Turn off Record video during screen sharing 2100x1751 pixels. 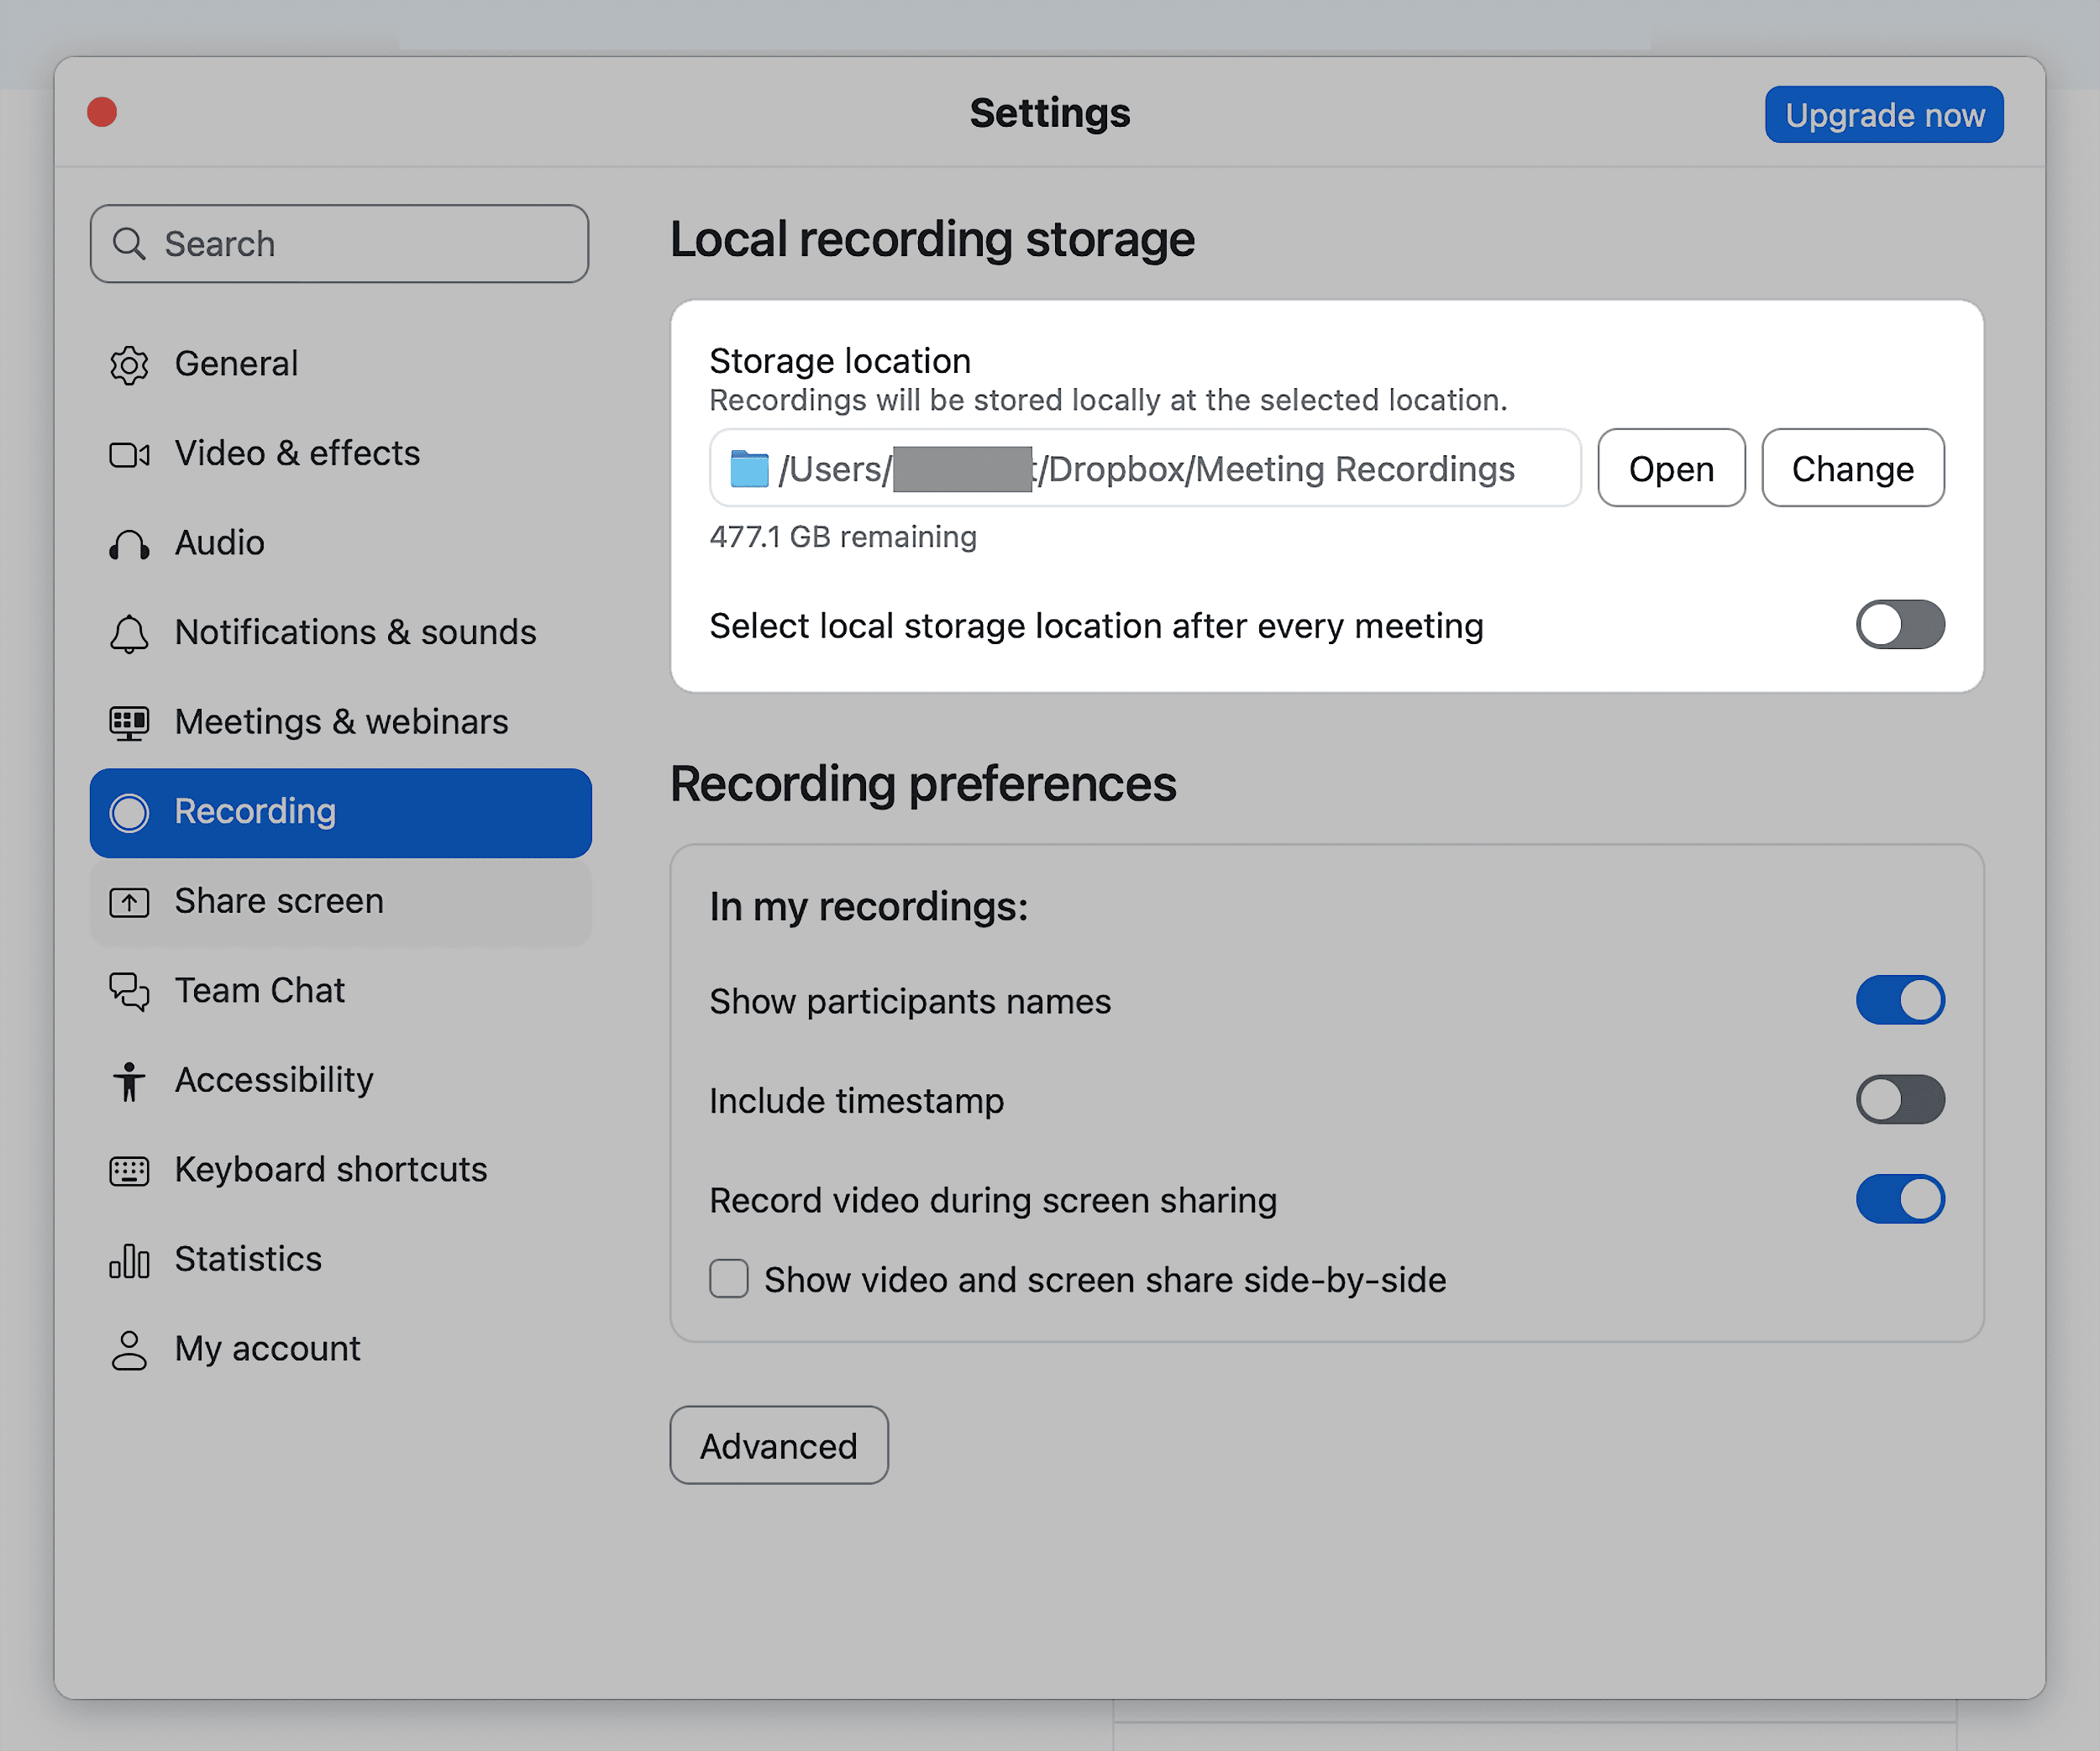(x=1901, y=1198)
